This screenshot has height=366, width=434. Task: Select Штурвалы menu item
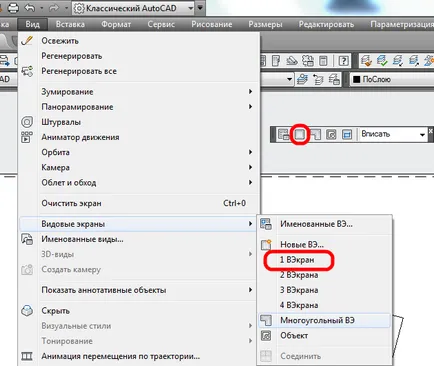click(138, 122)
